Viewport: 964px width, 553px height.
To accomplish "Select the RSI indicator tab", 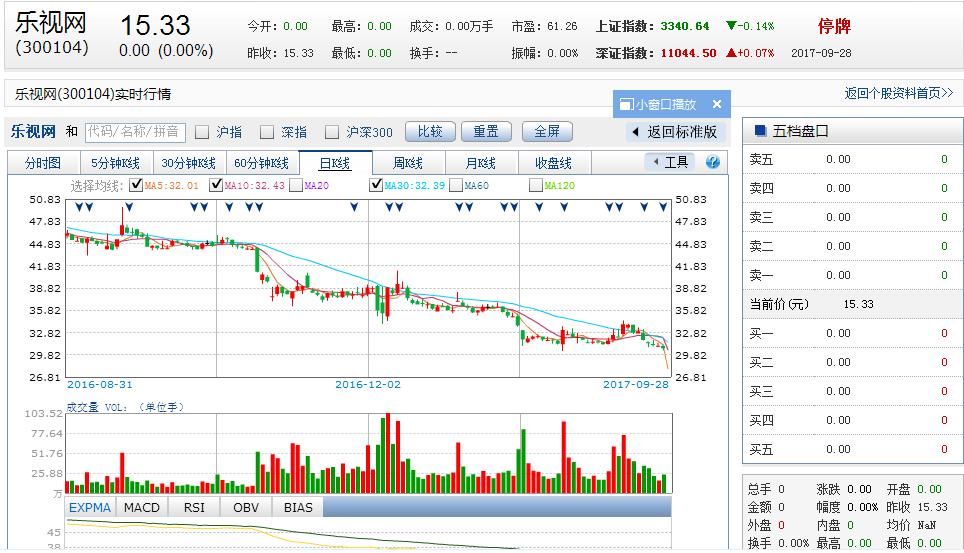I will coord(194,507).
